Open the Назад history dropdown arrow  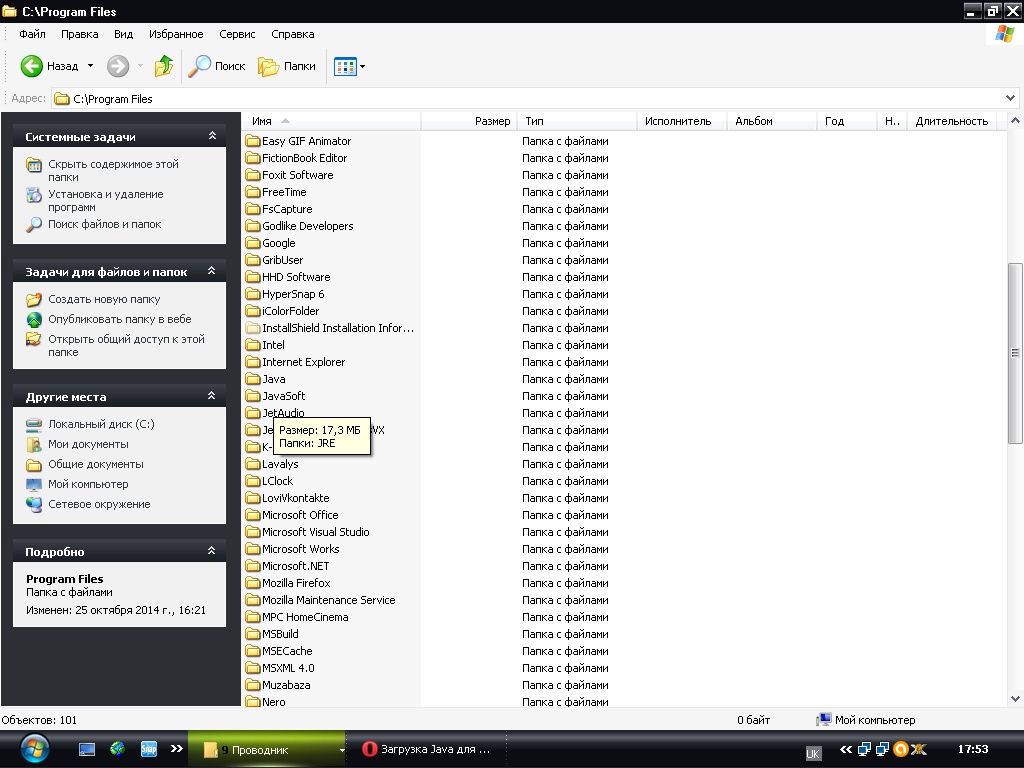coord(90,66)
